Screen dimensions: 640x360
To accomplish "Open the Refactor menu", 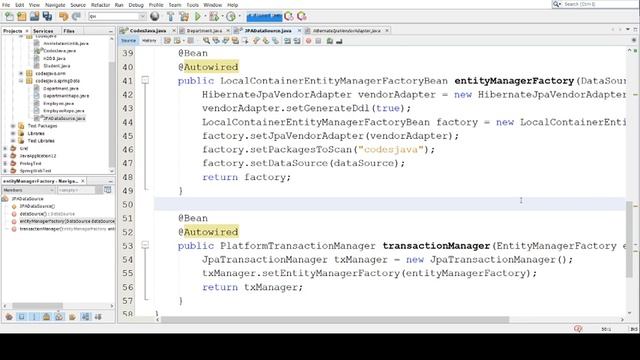I will pos(100,5).
